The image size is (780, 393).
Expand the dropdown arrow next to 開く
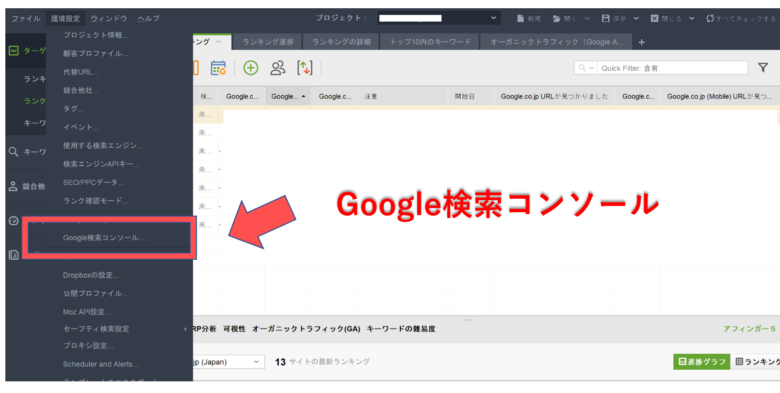point(587,18)
